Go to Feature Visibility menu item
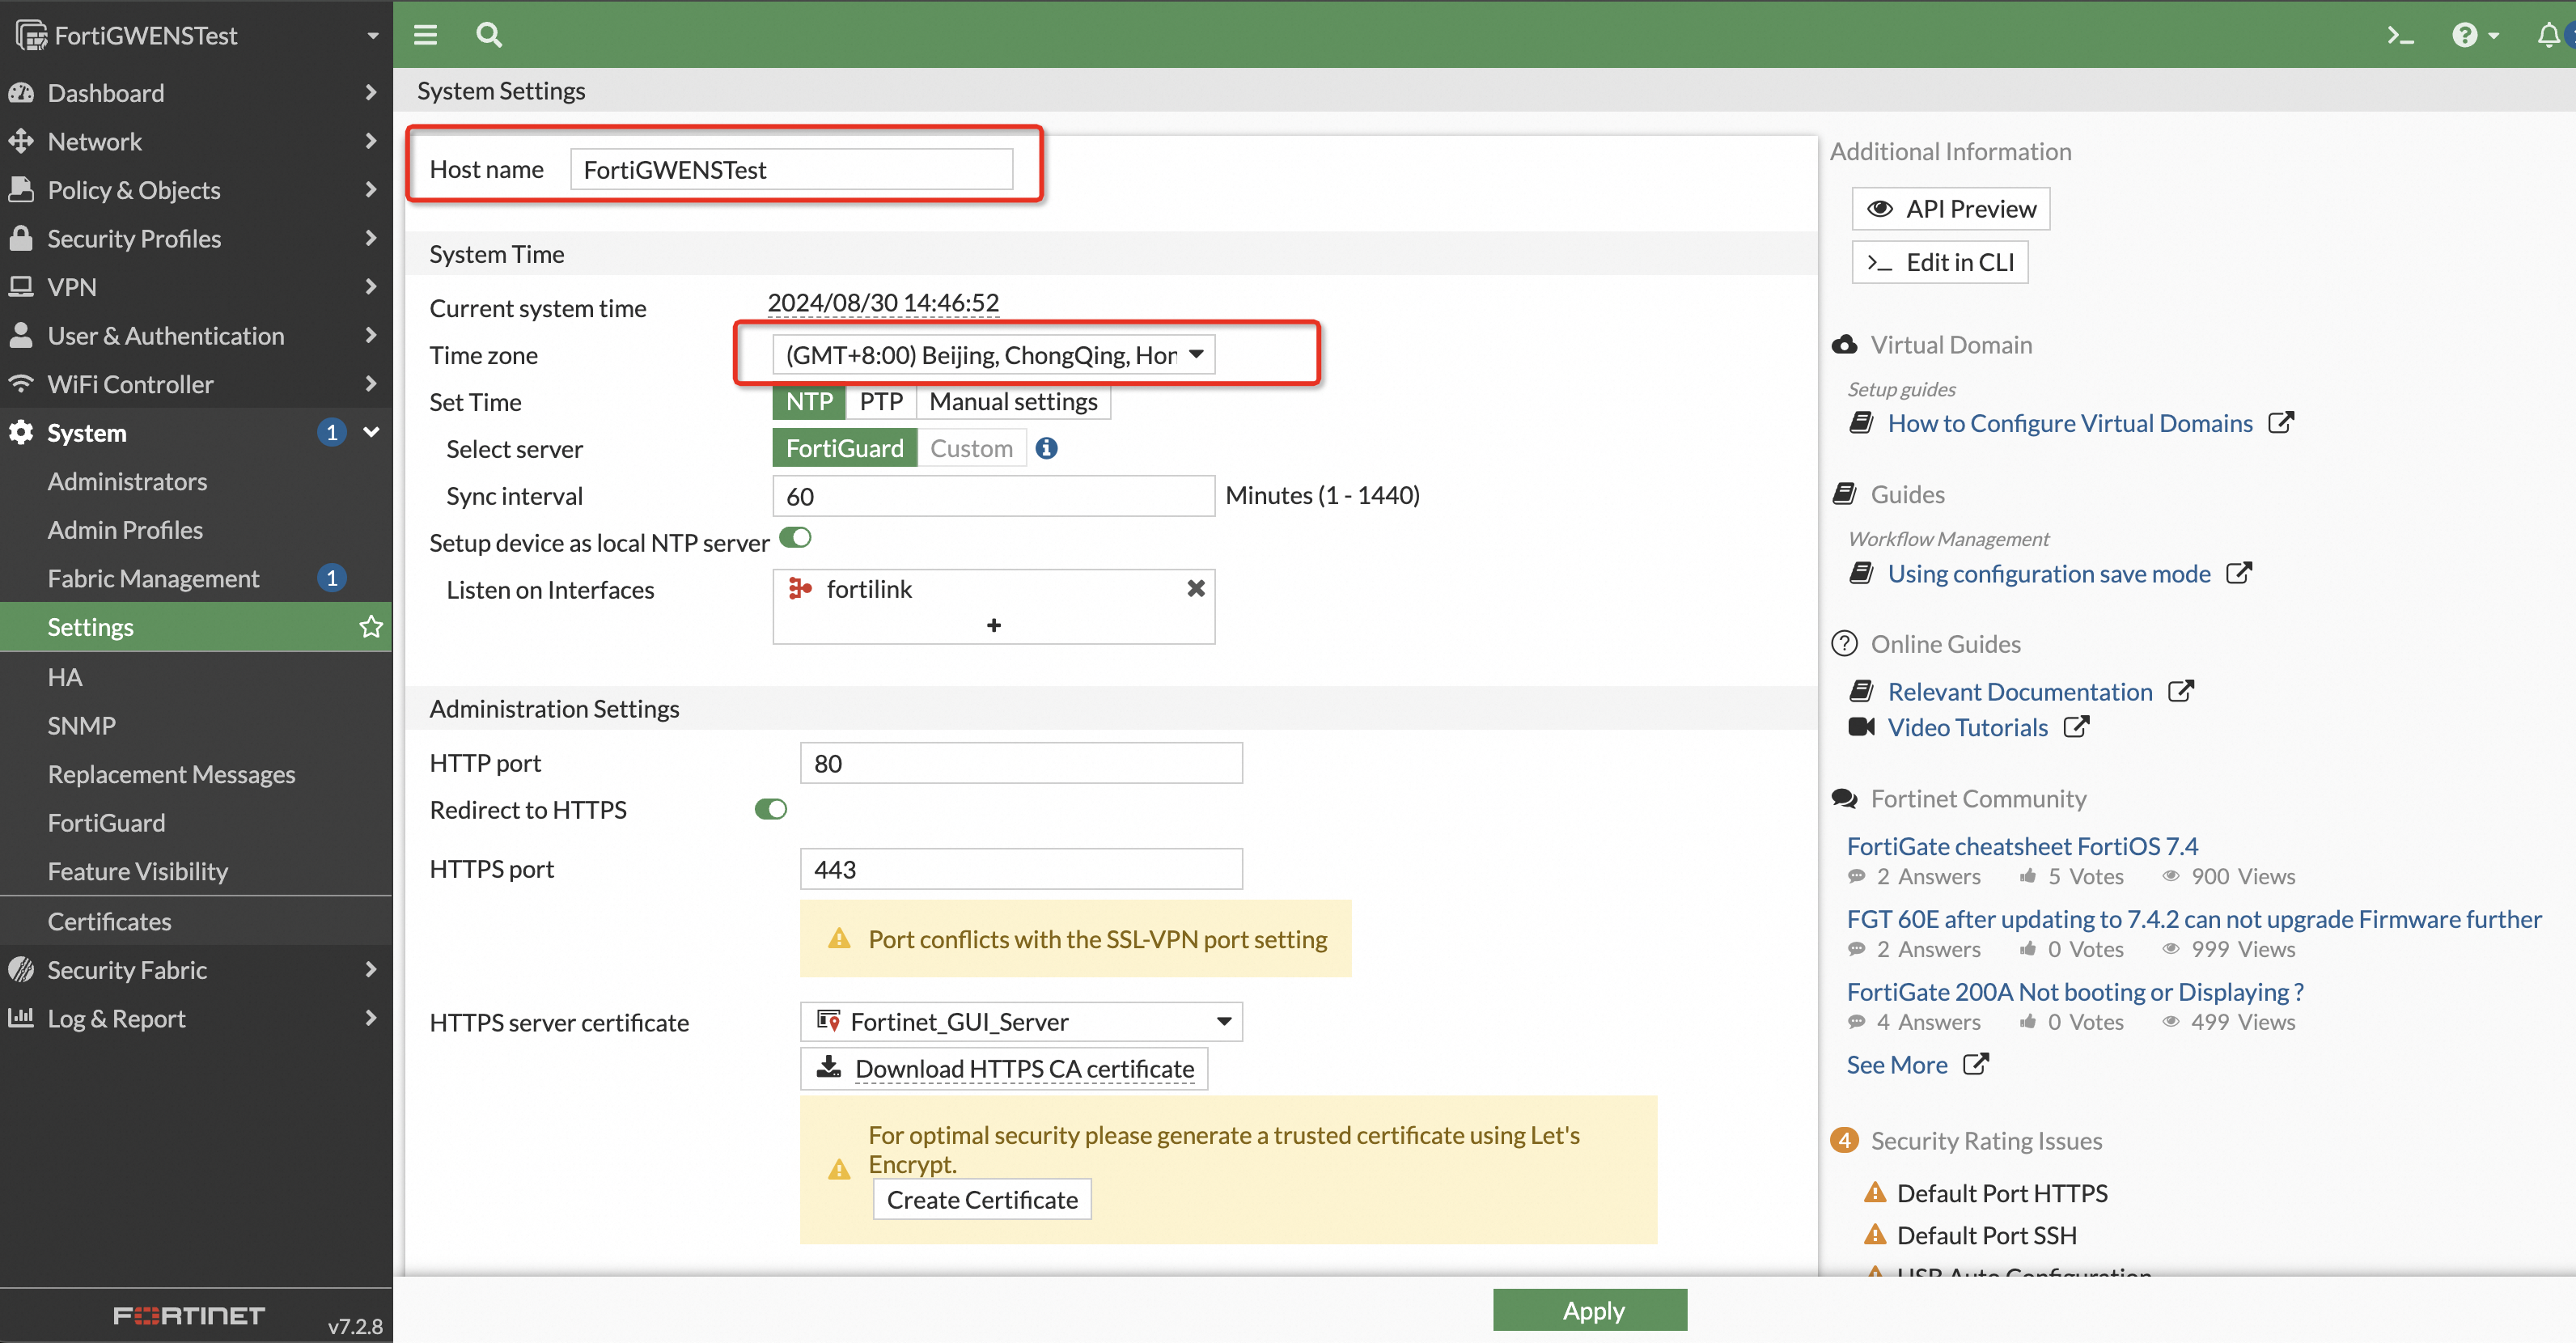The width and height of the screenshot is (2576, 1343). click(137, 871)
